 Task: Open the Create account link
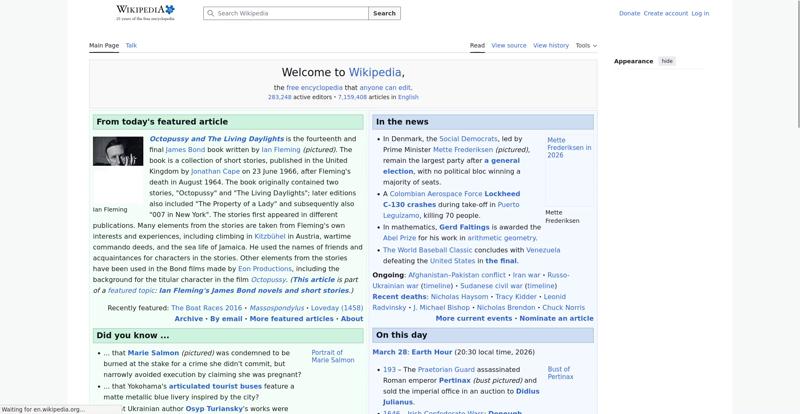click(665, 14)
